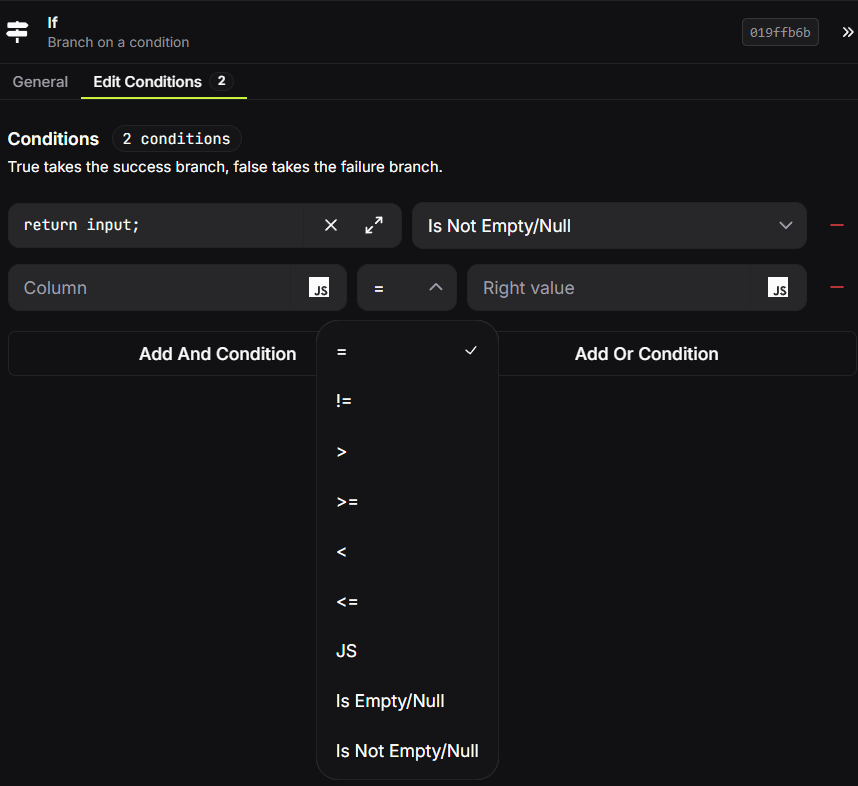Select the '>' operator option

(407, 452)
